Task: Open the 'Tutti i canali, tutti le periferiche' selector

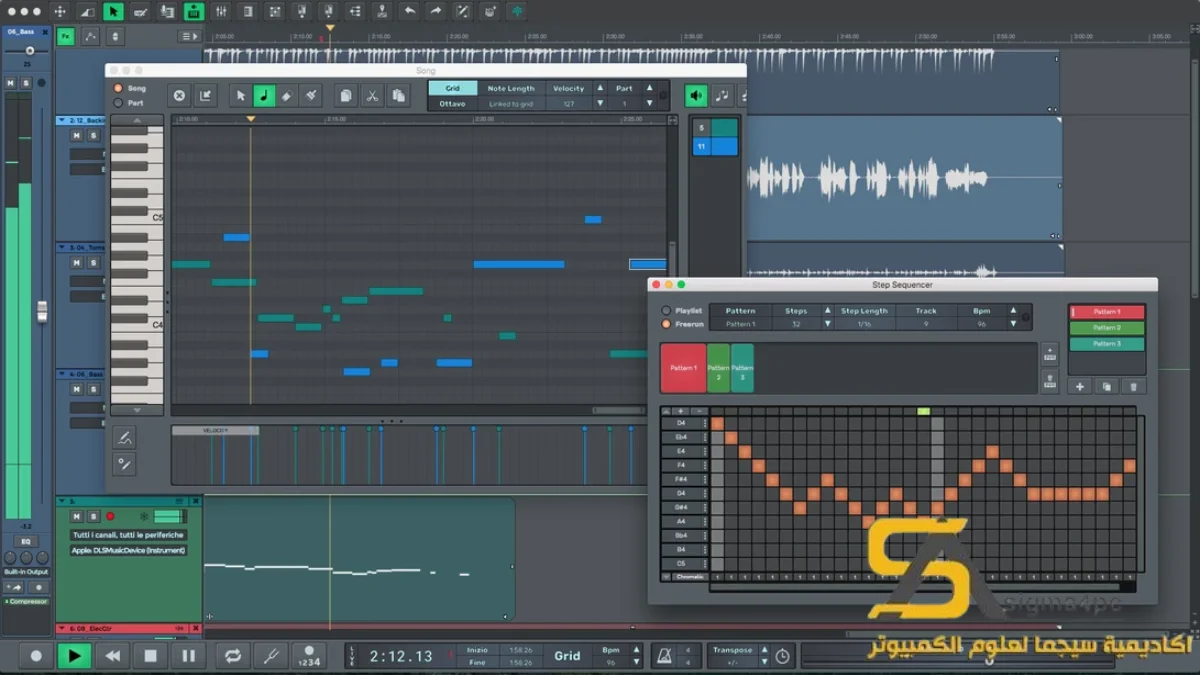Action: click(128, 535)
